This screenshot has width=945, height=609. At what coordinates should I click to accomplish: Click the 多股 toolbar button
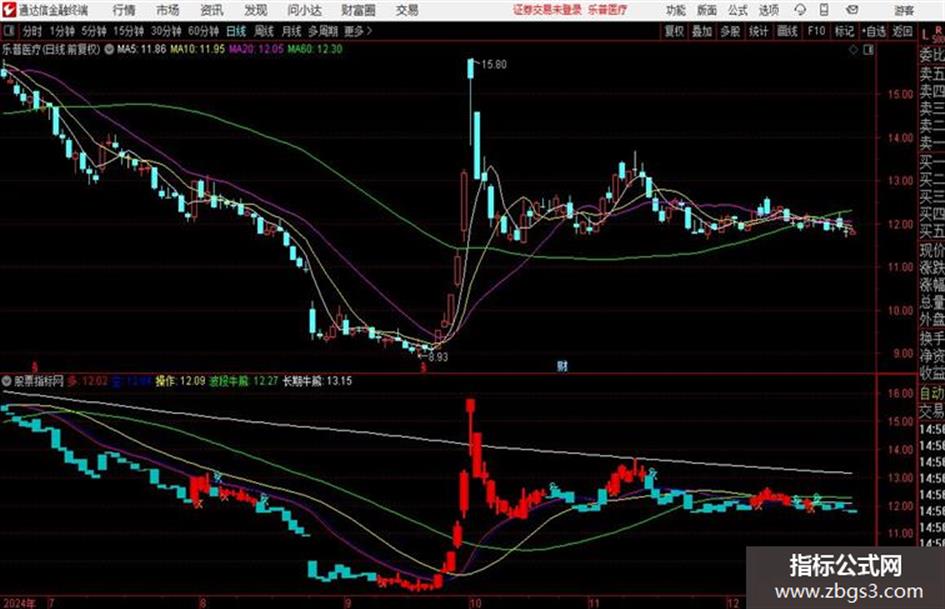[730, 31]
